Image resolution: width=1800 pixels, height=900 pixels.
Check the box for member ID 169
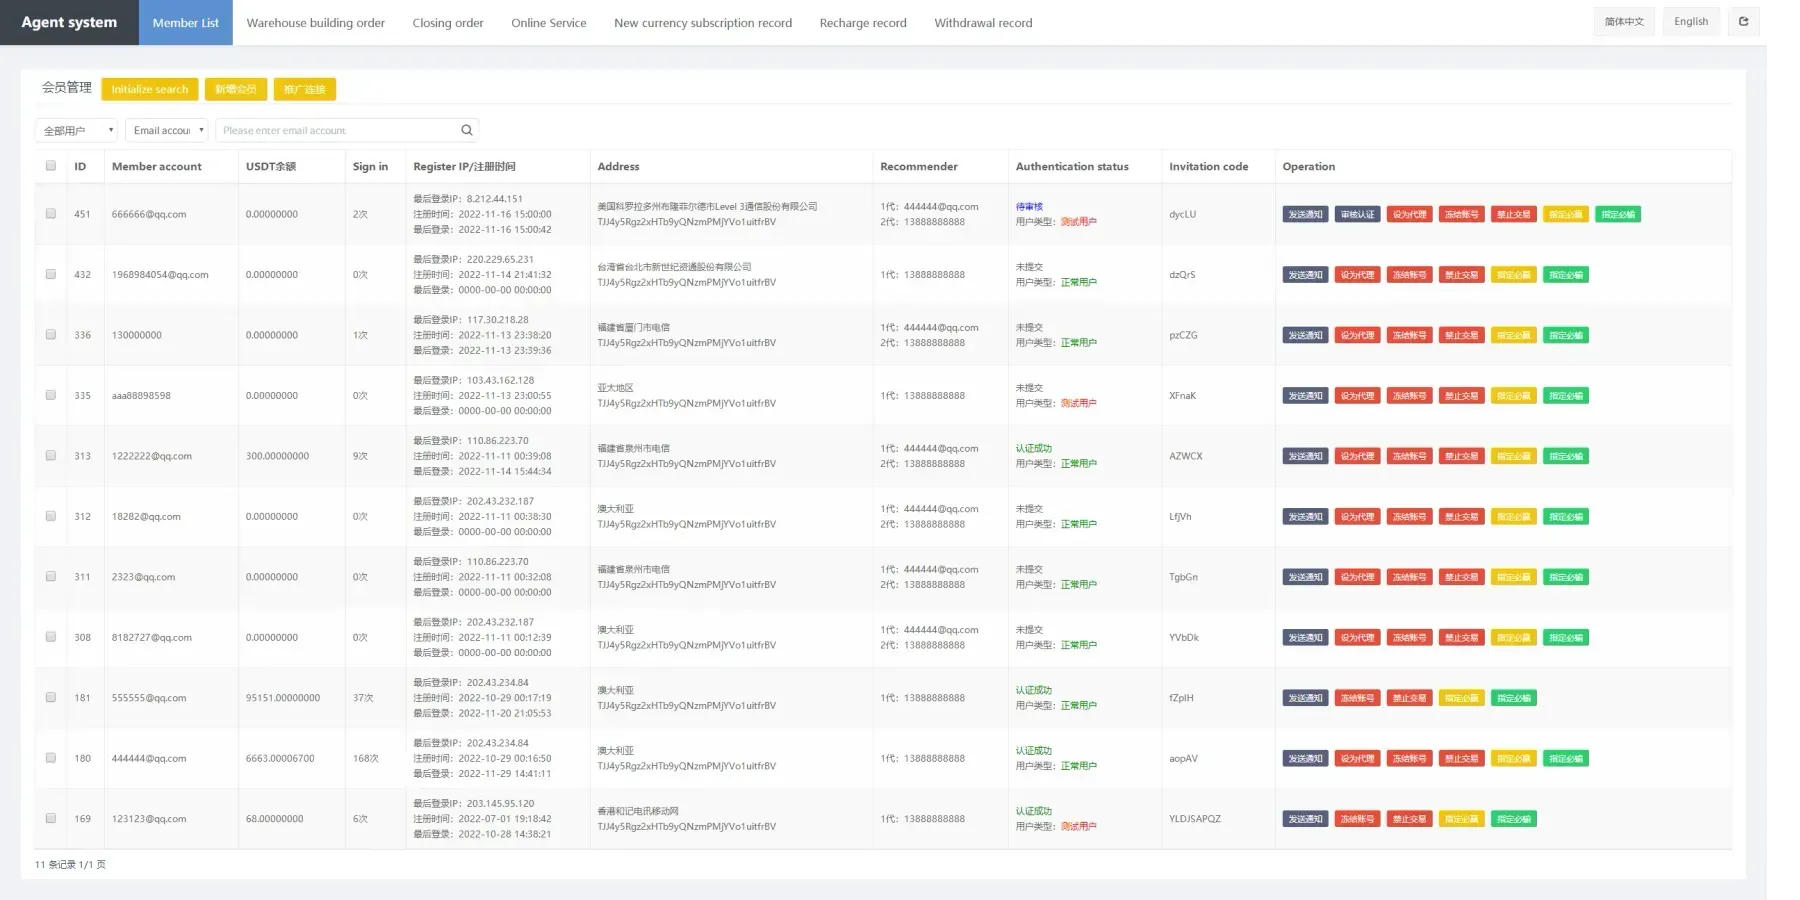click(x=51, y=818)
